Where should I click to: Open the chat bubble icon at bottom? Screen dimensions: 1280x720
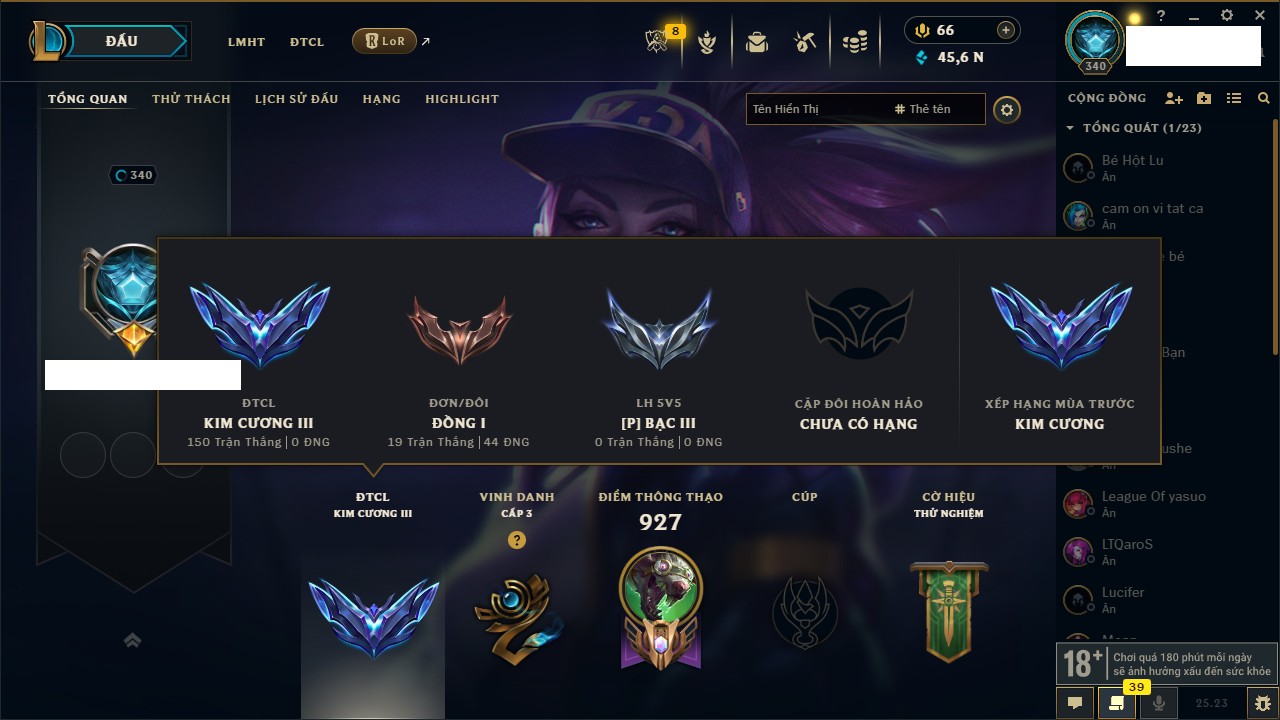(x=1075, y=703)
